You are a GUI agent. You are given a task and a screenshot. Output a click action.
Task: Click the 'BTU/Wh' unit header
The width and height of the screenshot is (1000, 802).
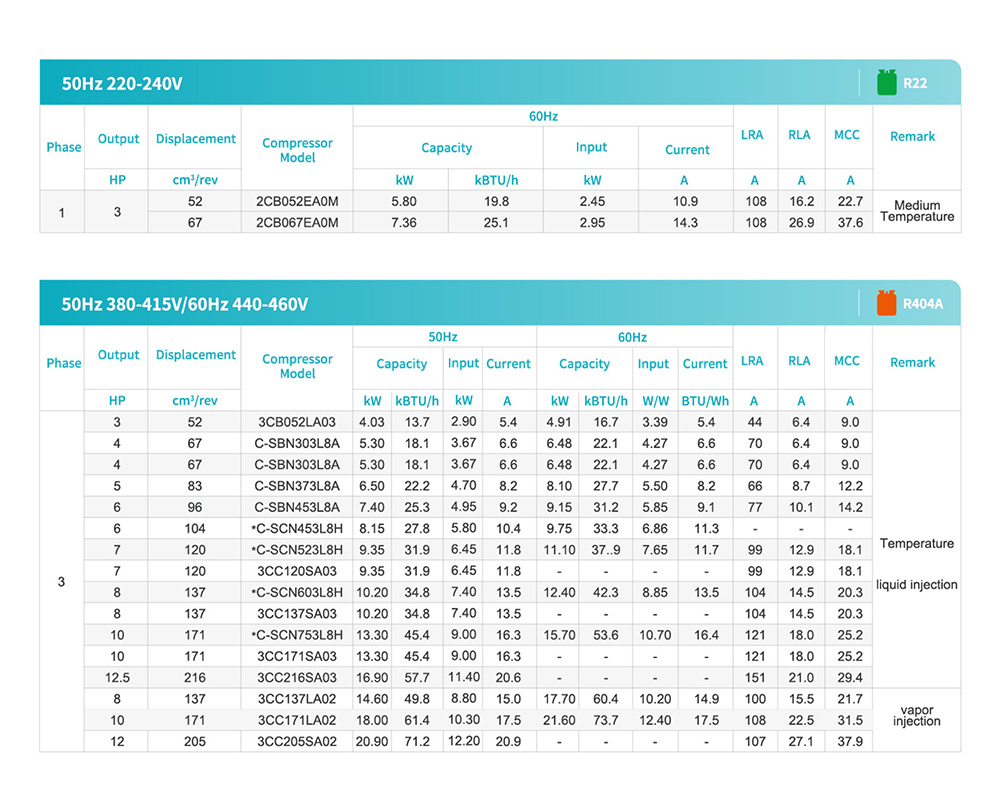point(705,401)
